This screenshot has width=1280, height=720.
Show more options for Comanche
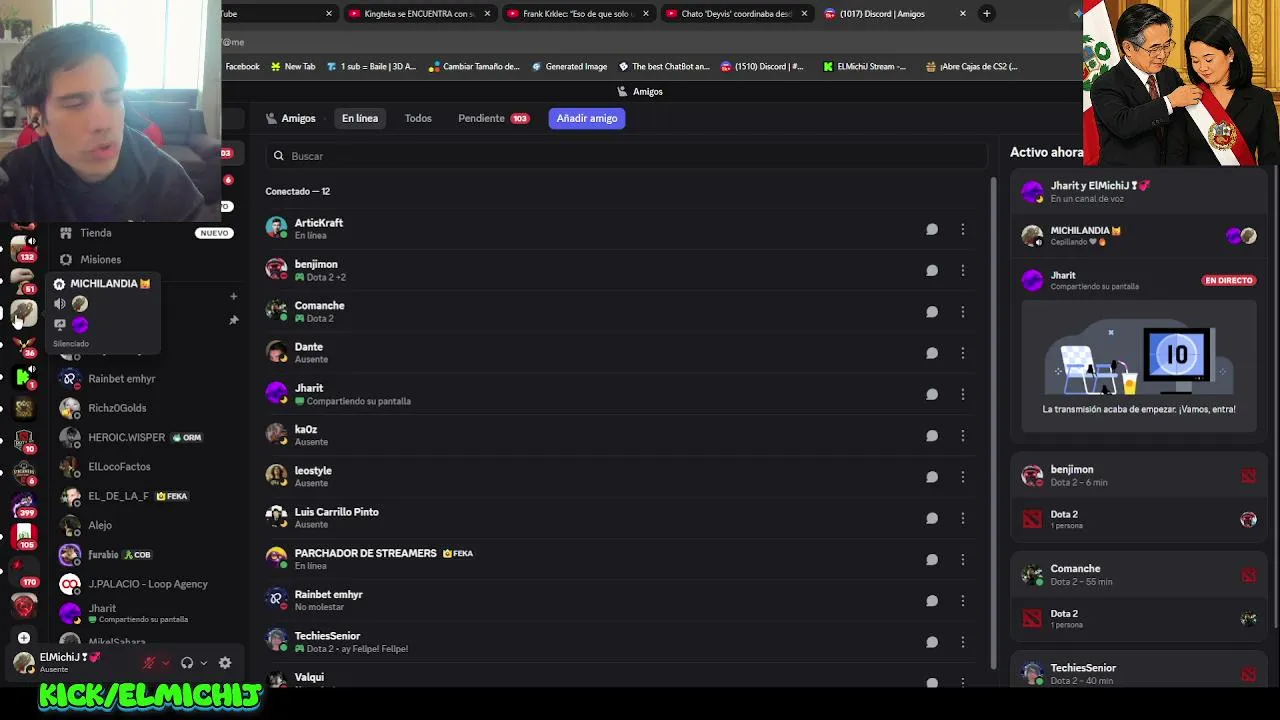coord(963,312)
